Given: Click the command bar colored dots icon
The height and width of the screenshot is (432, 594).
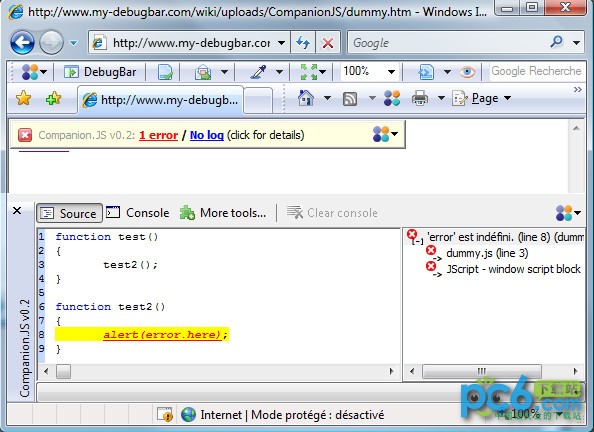Looking at the screenshot, I should click(392, 98).
